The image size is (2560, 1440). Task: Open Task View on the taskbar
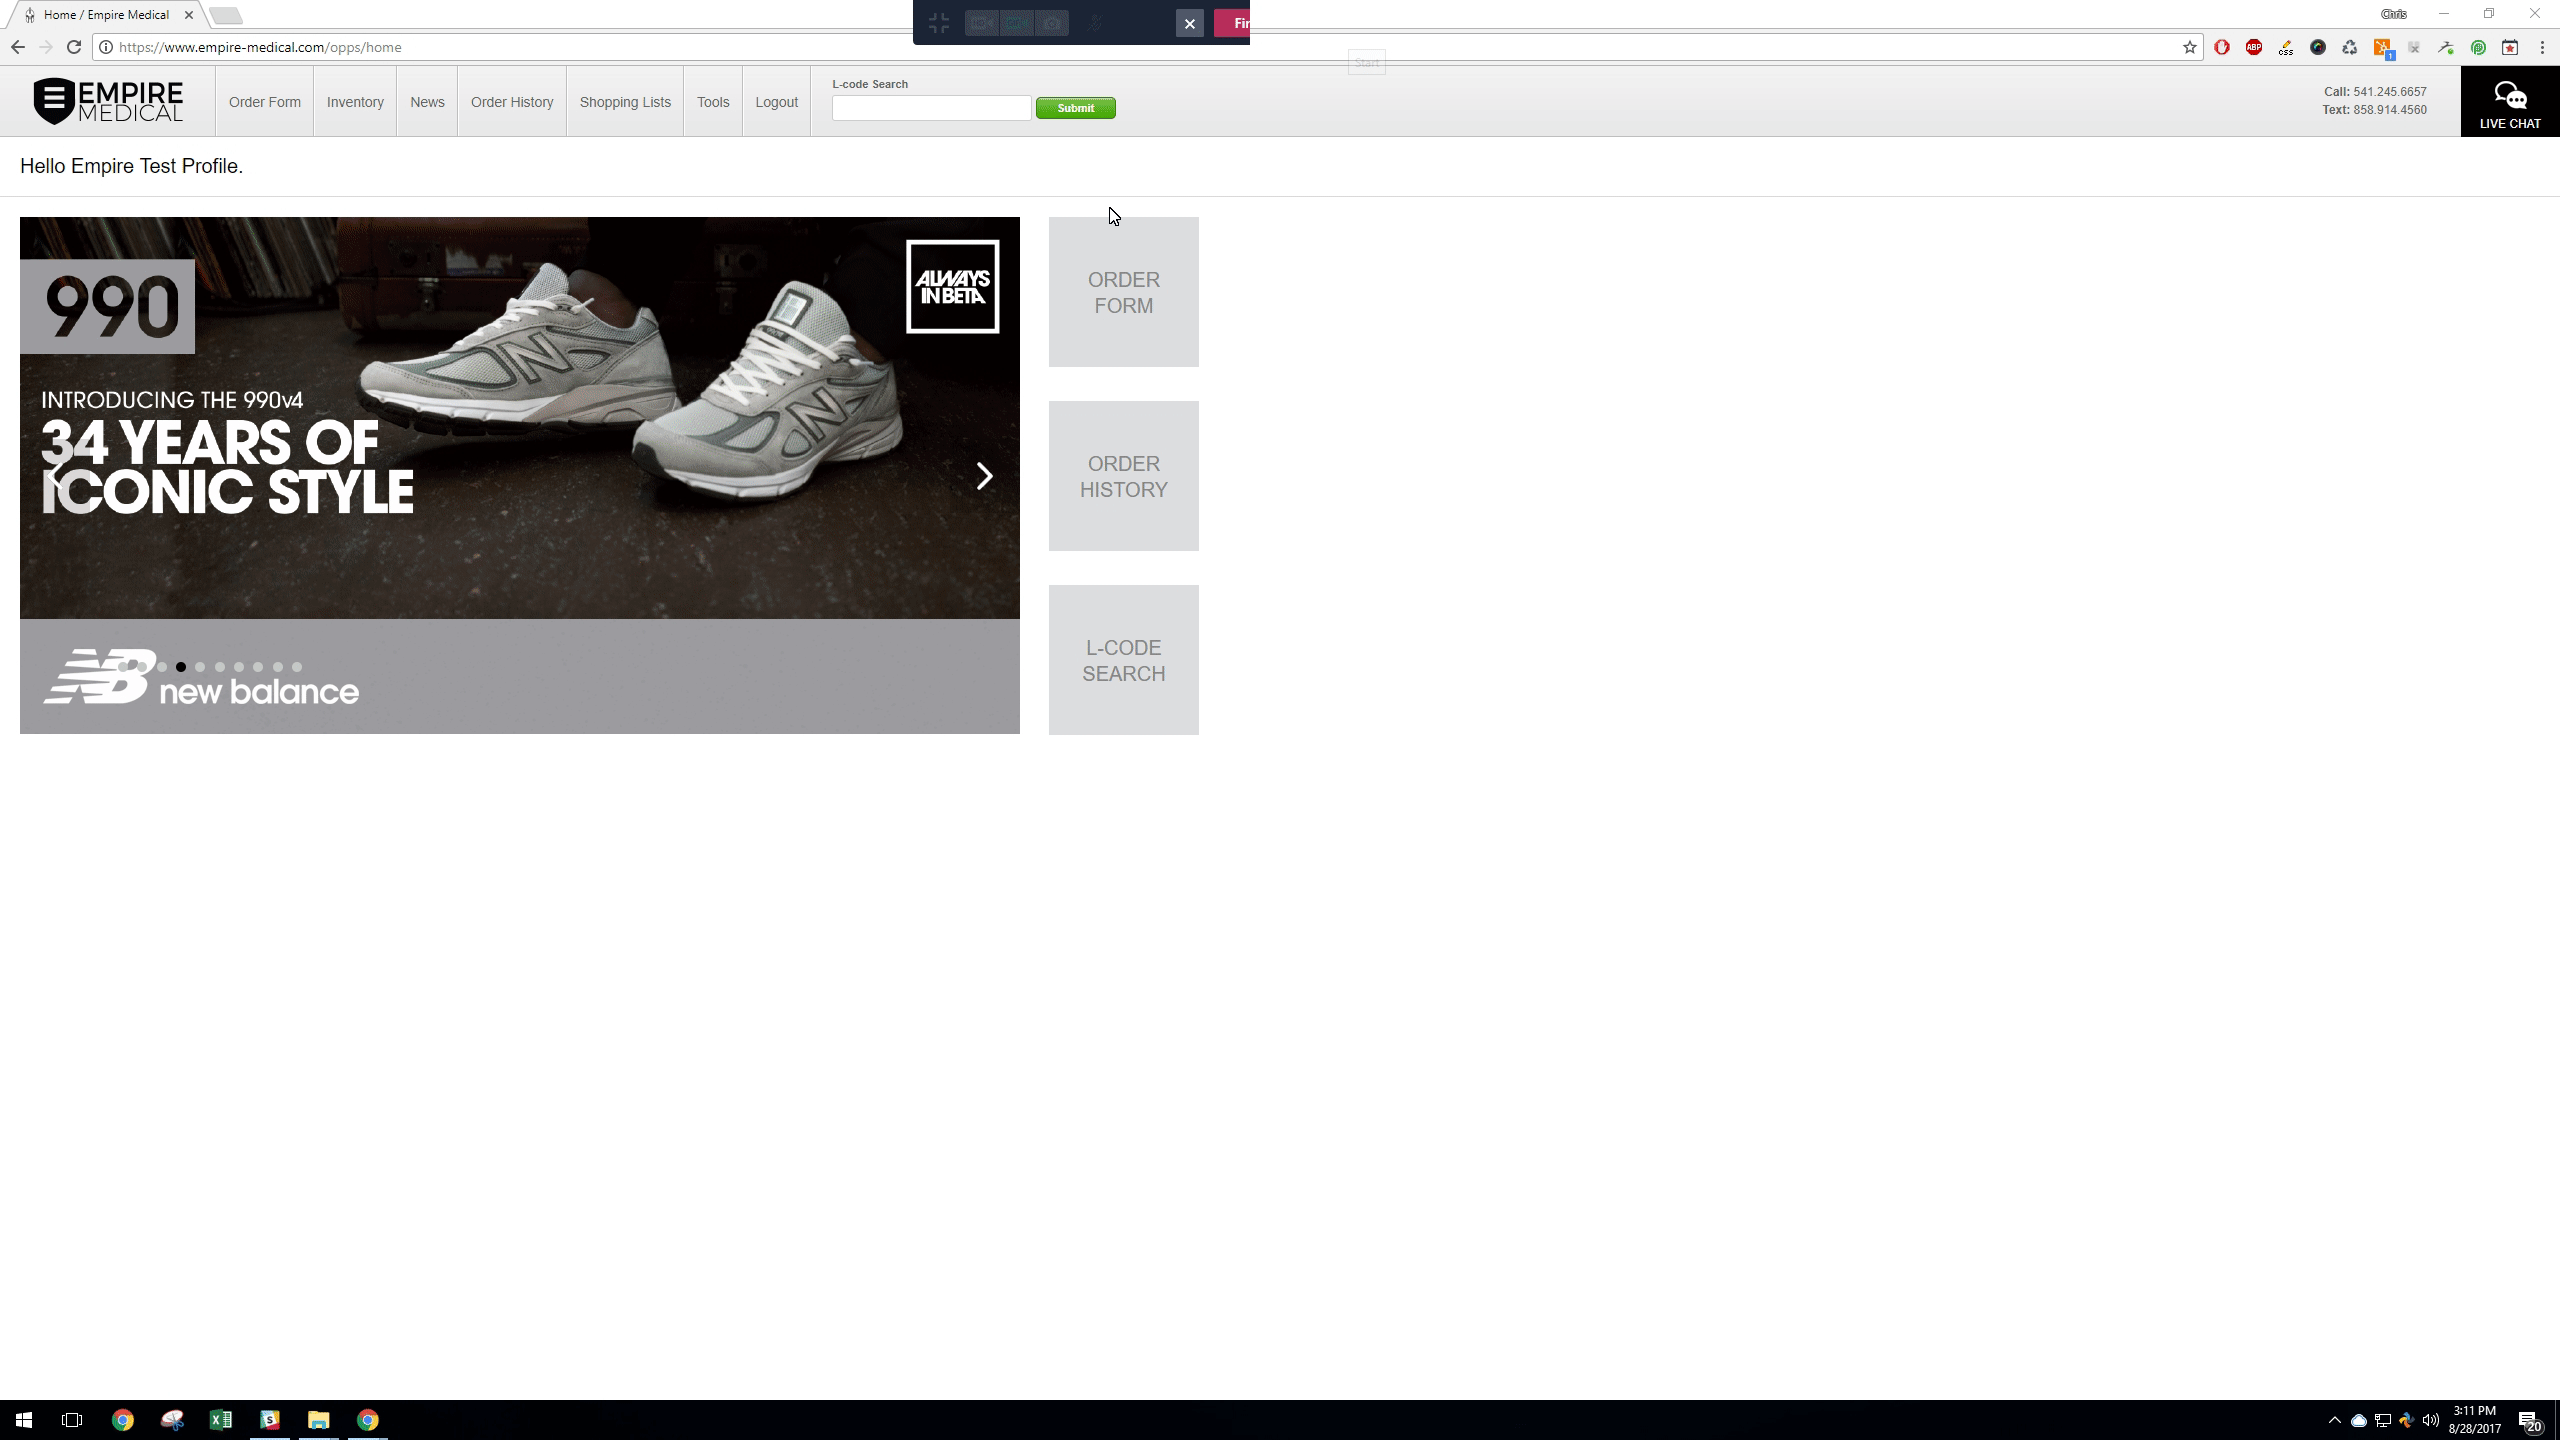point(72,1420)
